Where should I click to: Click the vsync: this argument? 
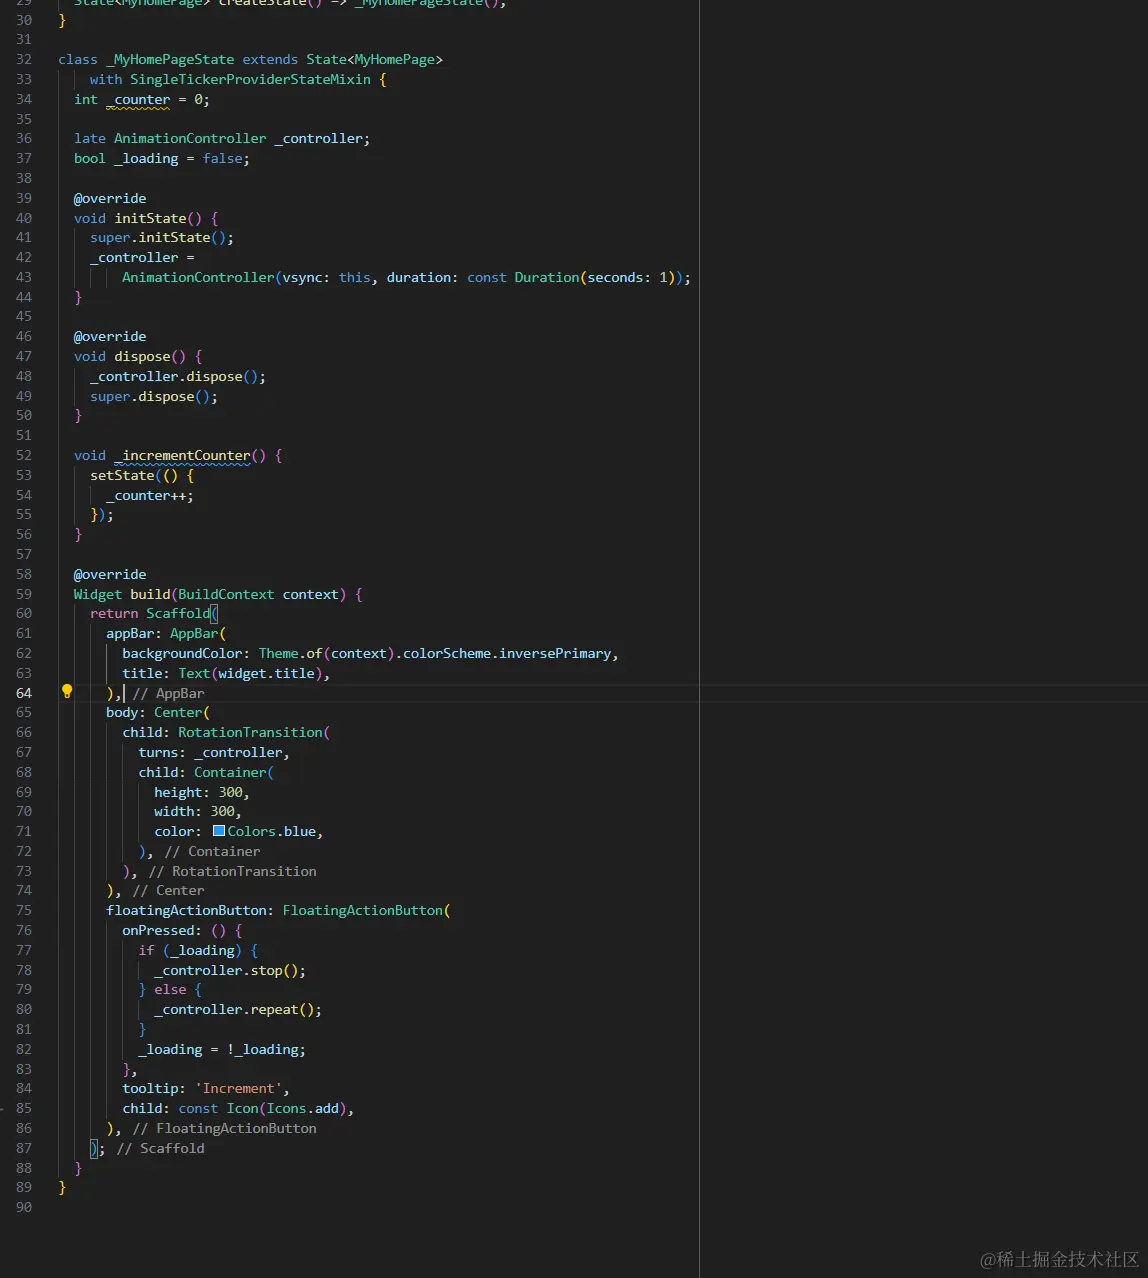[327, 277]
